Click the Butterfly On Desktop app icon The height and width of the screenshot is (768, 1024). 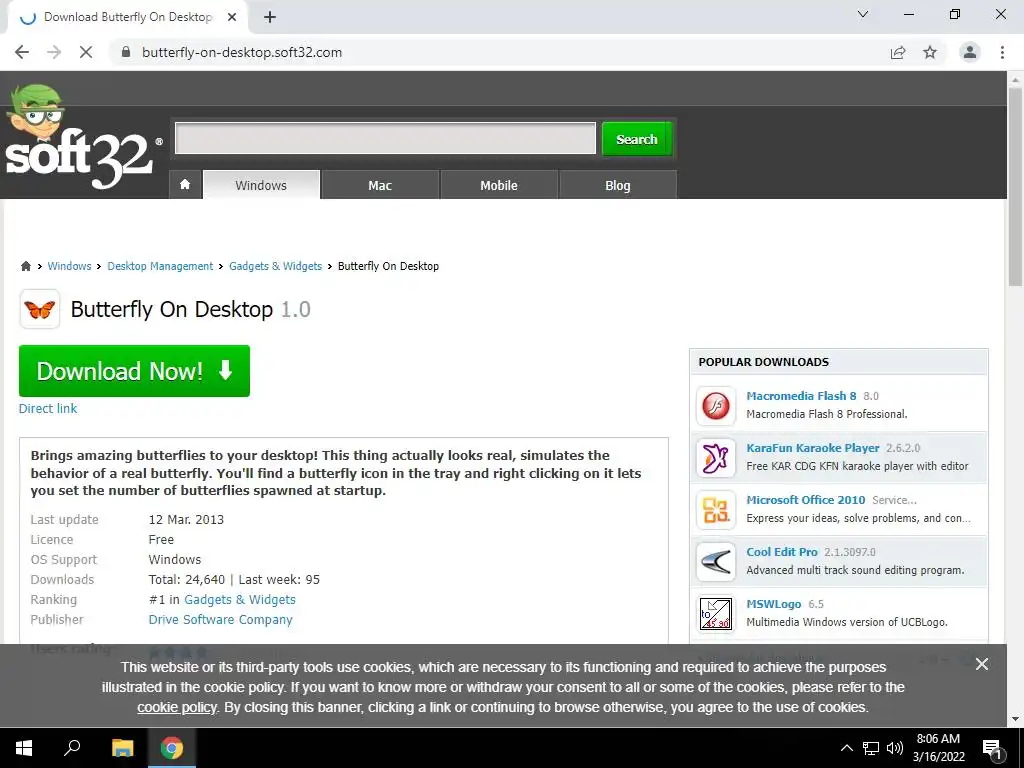click(40, 309)
